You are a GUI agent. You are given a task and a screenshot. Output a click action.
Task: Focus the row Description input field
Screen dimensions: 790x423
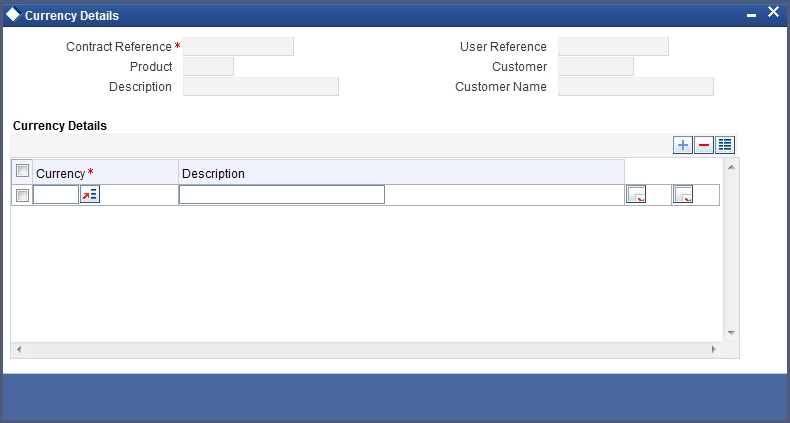282,194
